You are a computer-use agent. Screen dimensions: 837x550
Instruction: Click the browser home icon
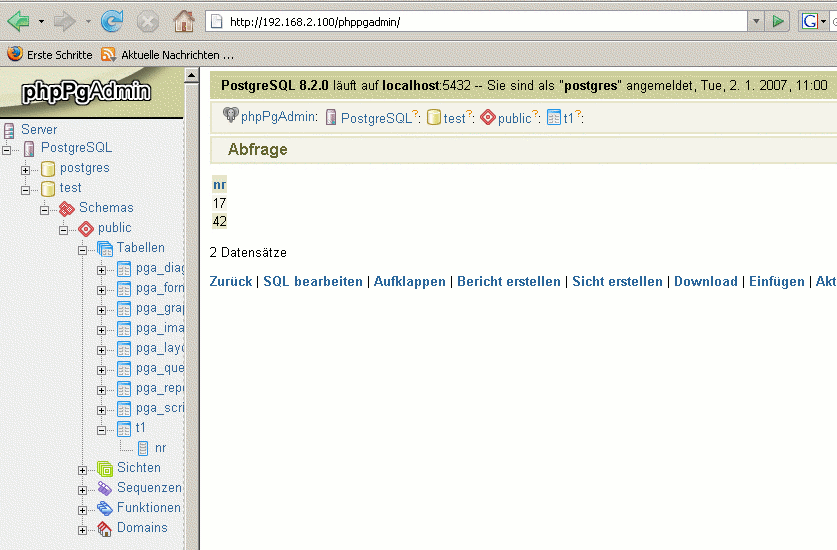tap(183, 20)
